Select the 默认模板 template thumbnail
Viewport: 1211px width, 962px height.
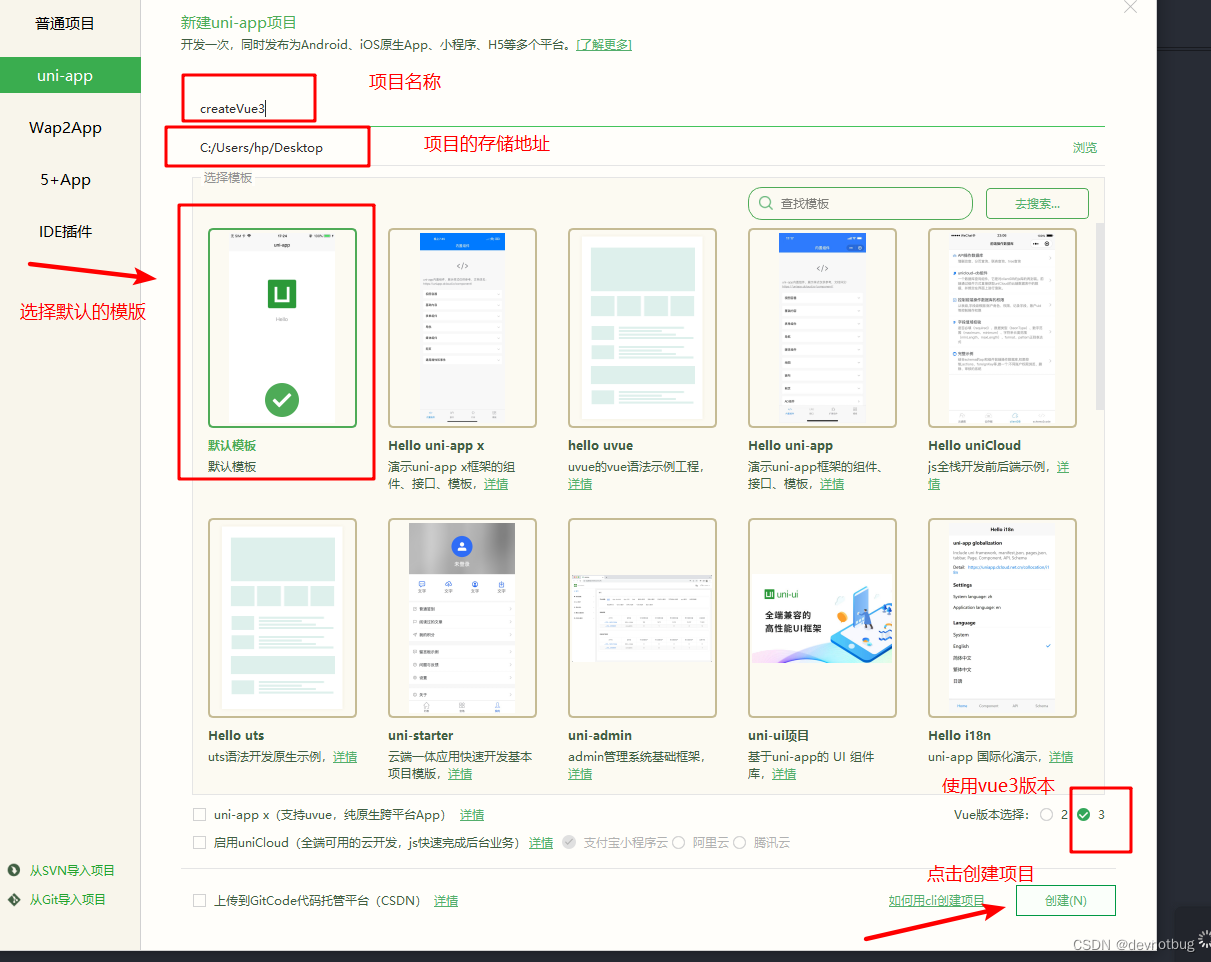pos(282,328)
